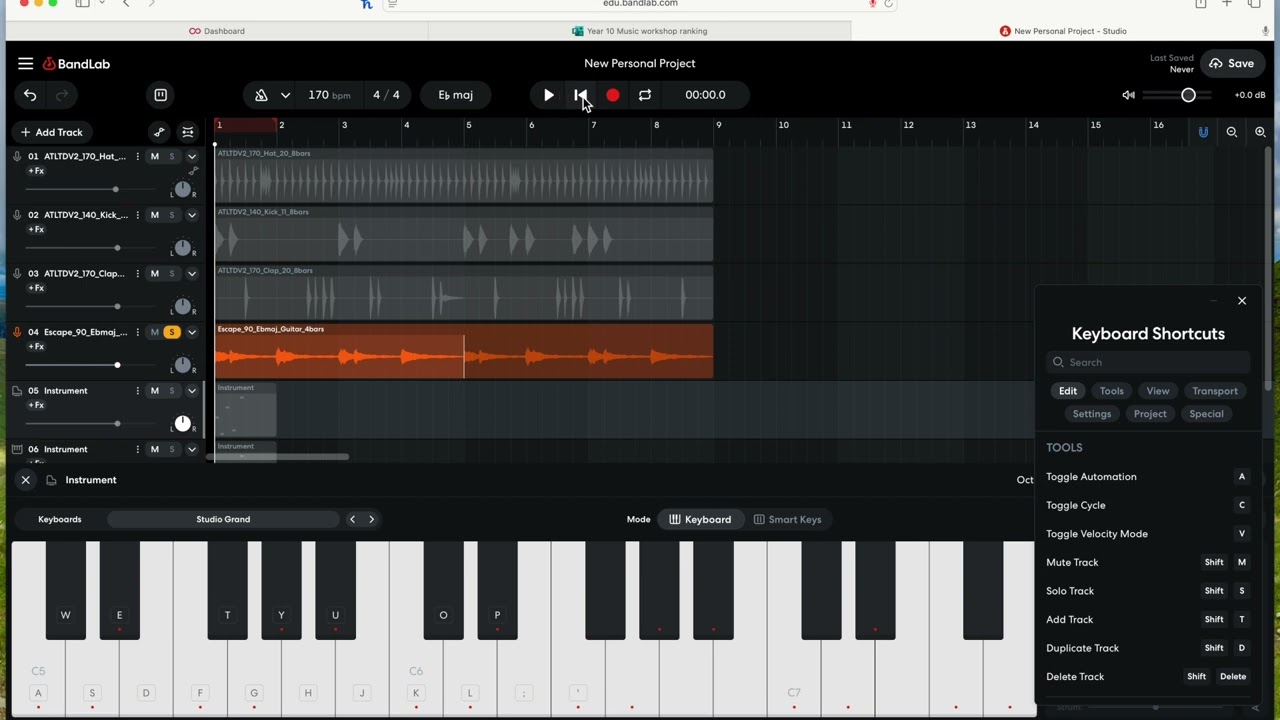Click microphone icon of track 01 Hat
This screenshot has width=1280, height=720.
pos(17,156)
